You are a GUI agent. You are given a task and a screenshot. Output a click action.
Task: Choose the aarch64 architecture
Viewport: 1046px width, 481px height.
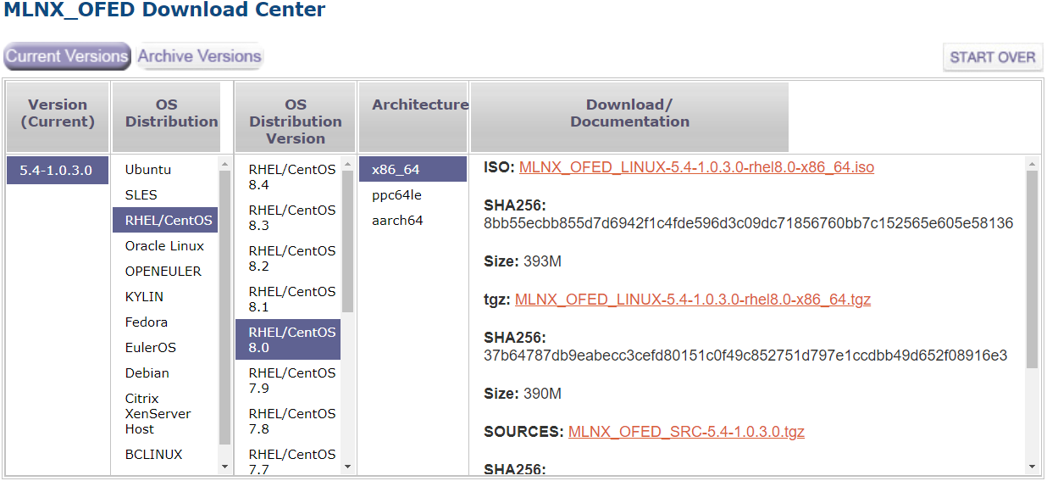[397, 220]
